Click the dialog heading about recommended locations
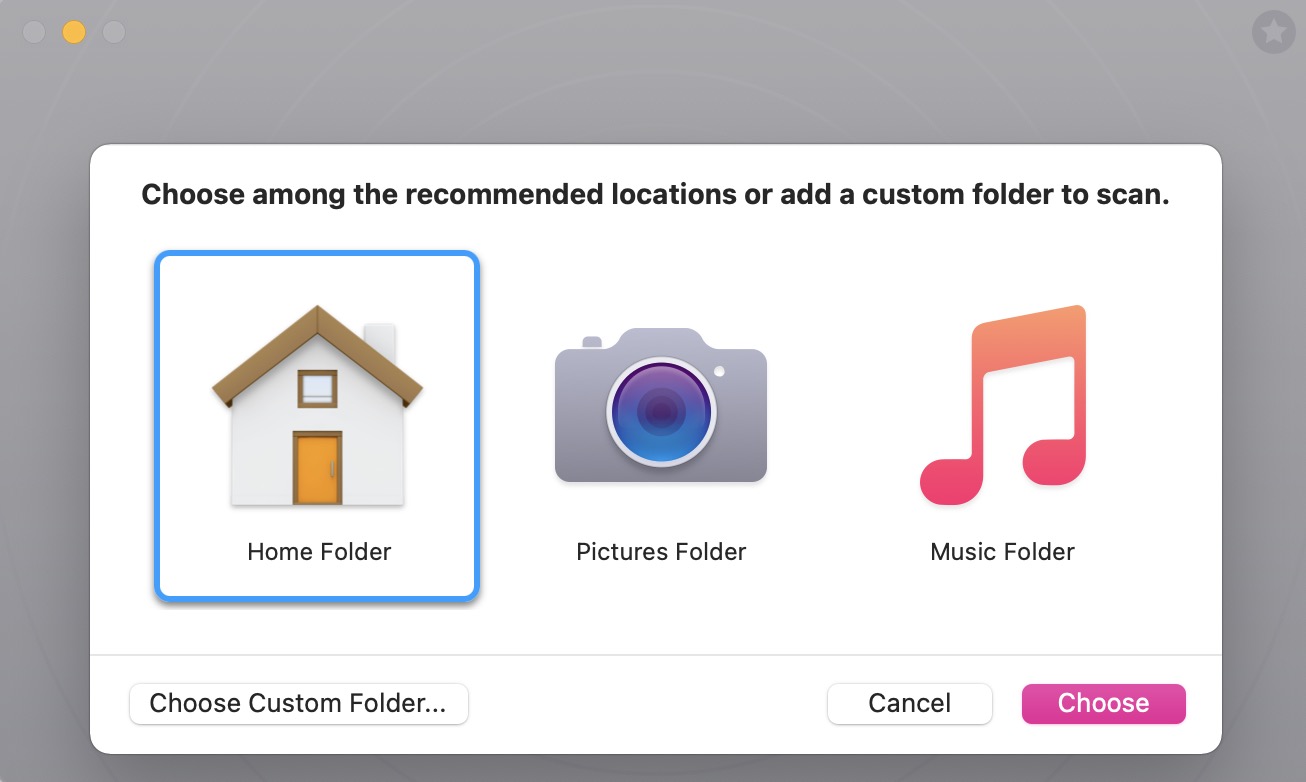This screenshot has height=782, width=1306. point(655,195)
